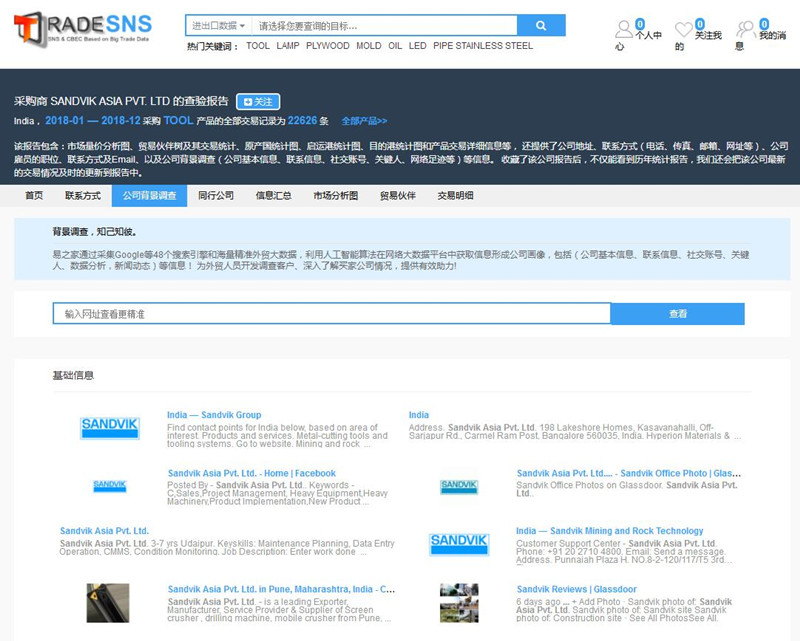The image size is (800, 641).
Task: Expand the 全部产品 list
Action: (366, 120)
